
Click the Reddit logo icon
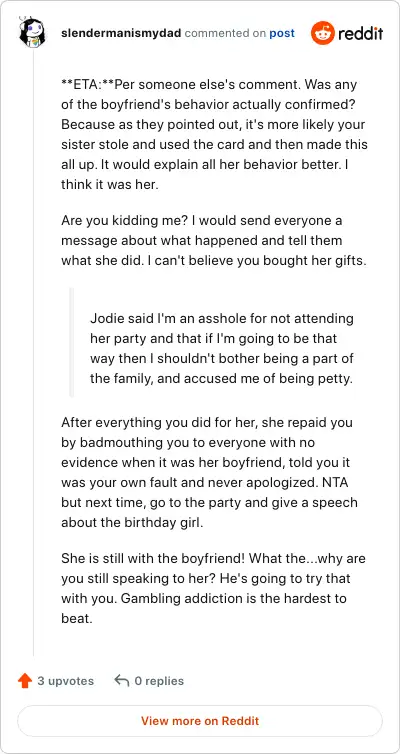pos(323,33)
